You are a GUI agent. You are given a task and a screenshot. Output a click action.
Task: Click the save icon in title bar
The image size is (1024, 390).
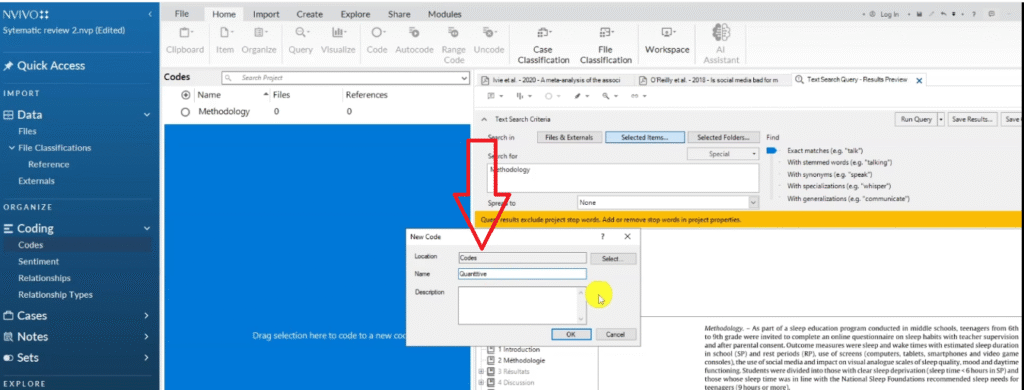tap(920, 14)
